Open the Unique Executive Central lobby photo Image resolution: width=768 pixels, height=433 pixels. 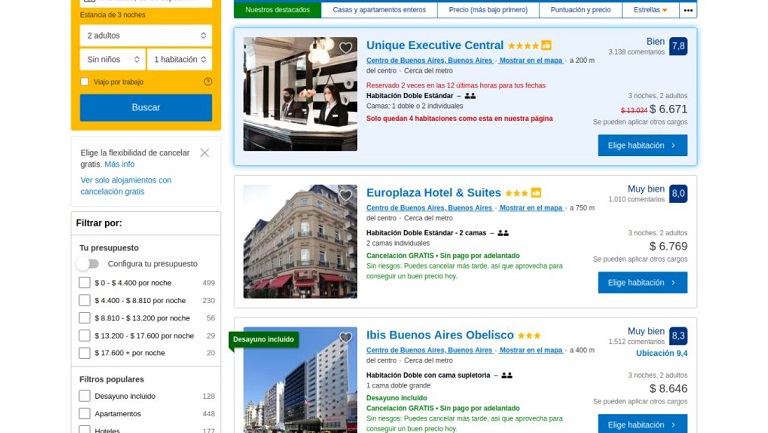pyautogui.click(x=300, y=94)
